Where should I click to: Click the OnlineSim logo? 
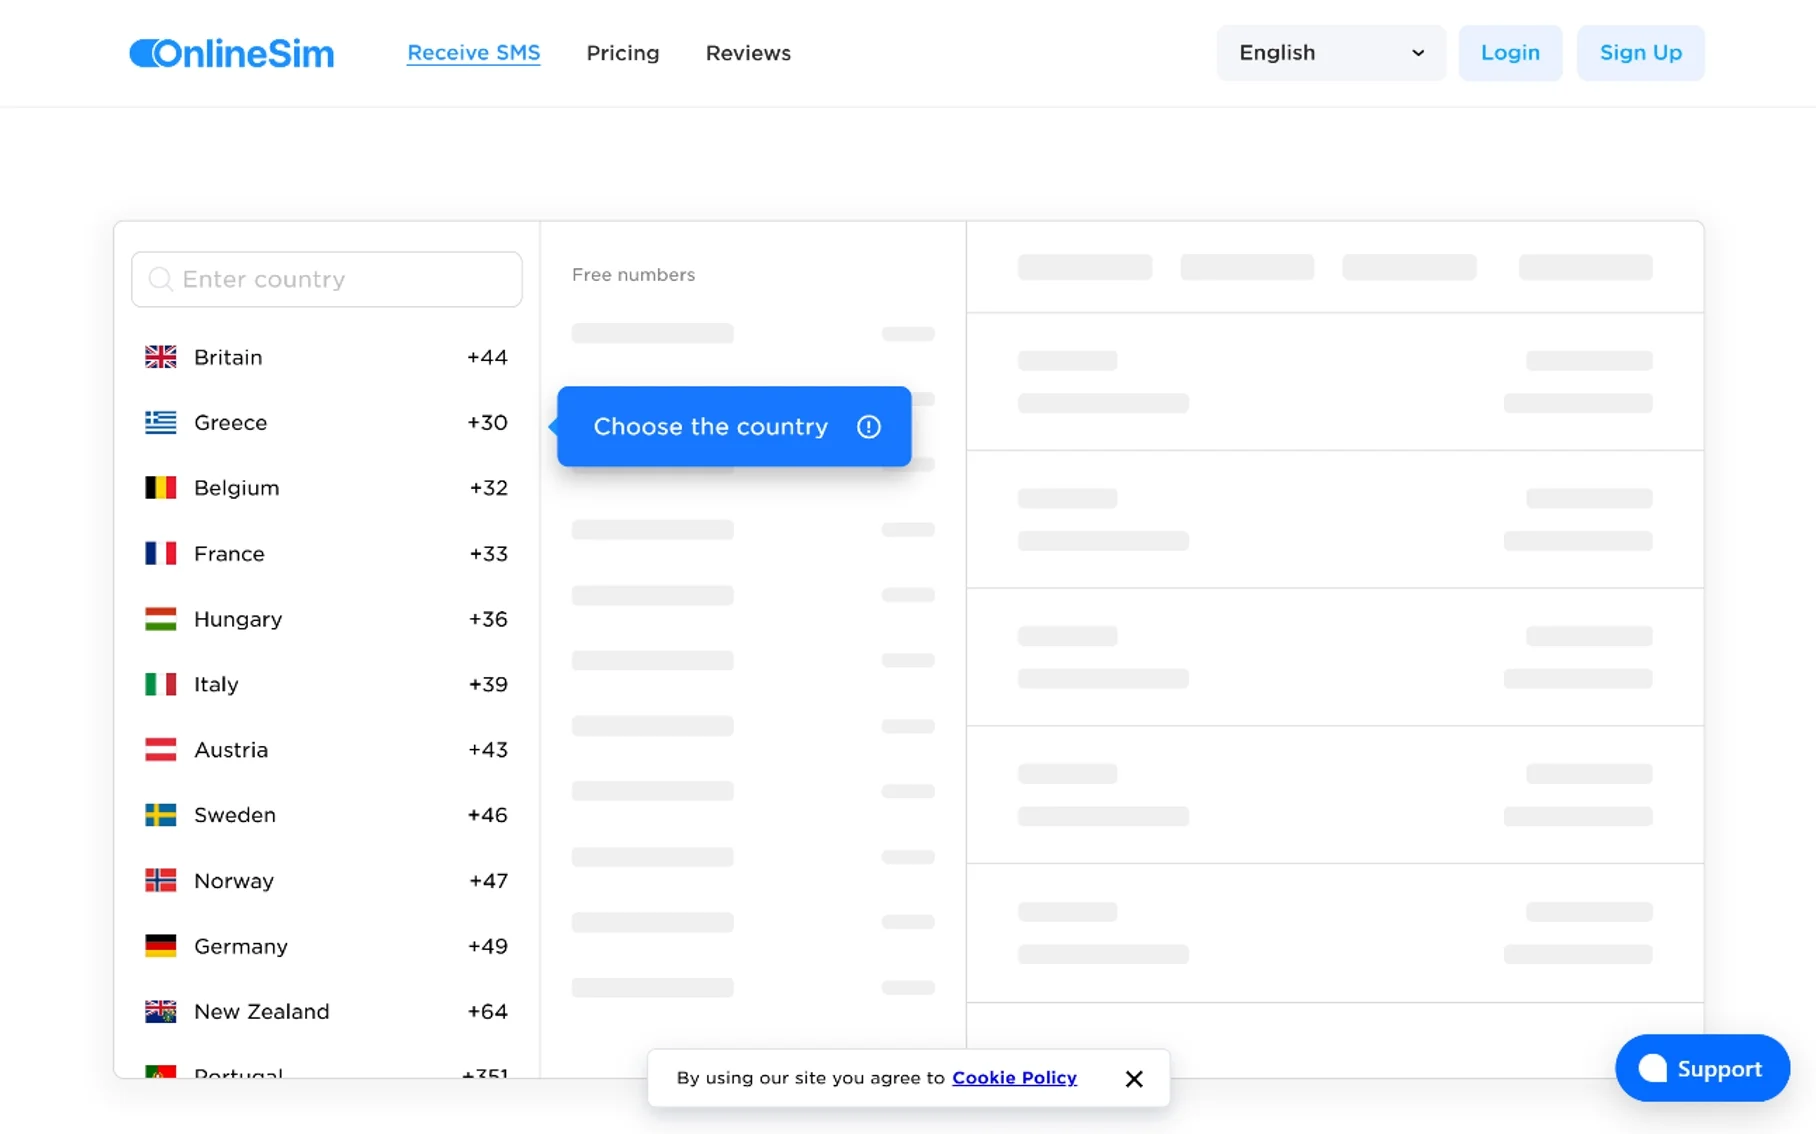click(231, 53)
